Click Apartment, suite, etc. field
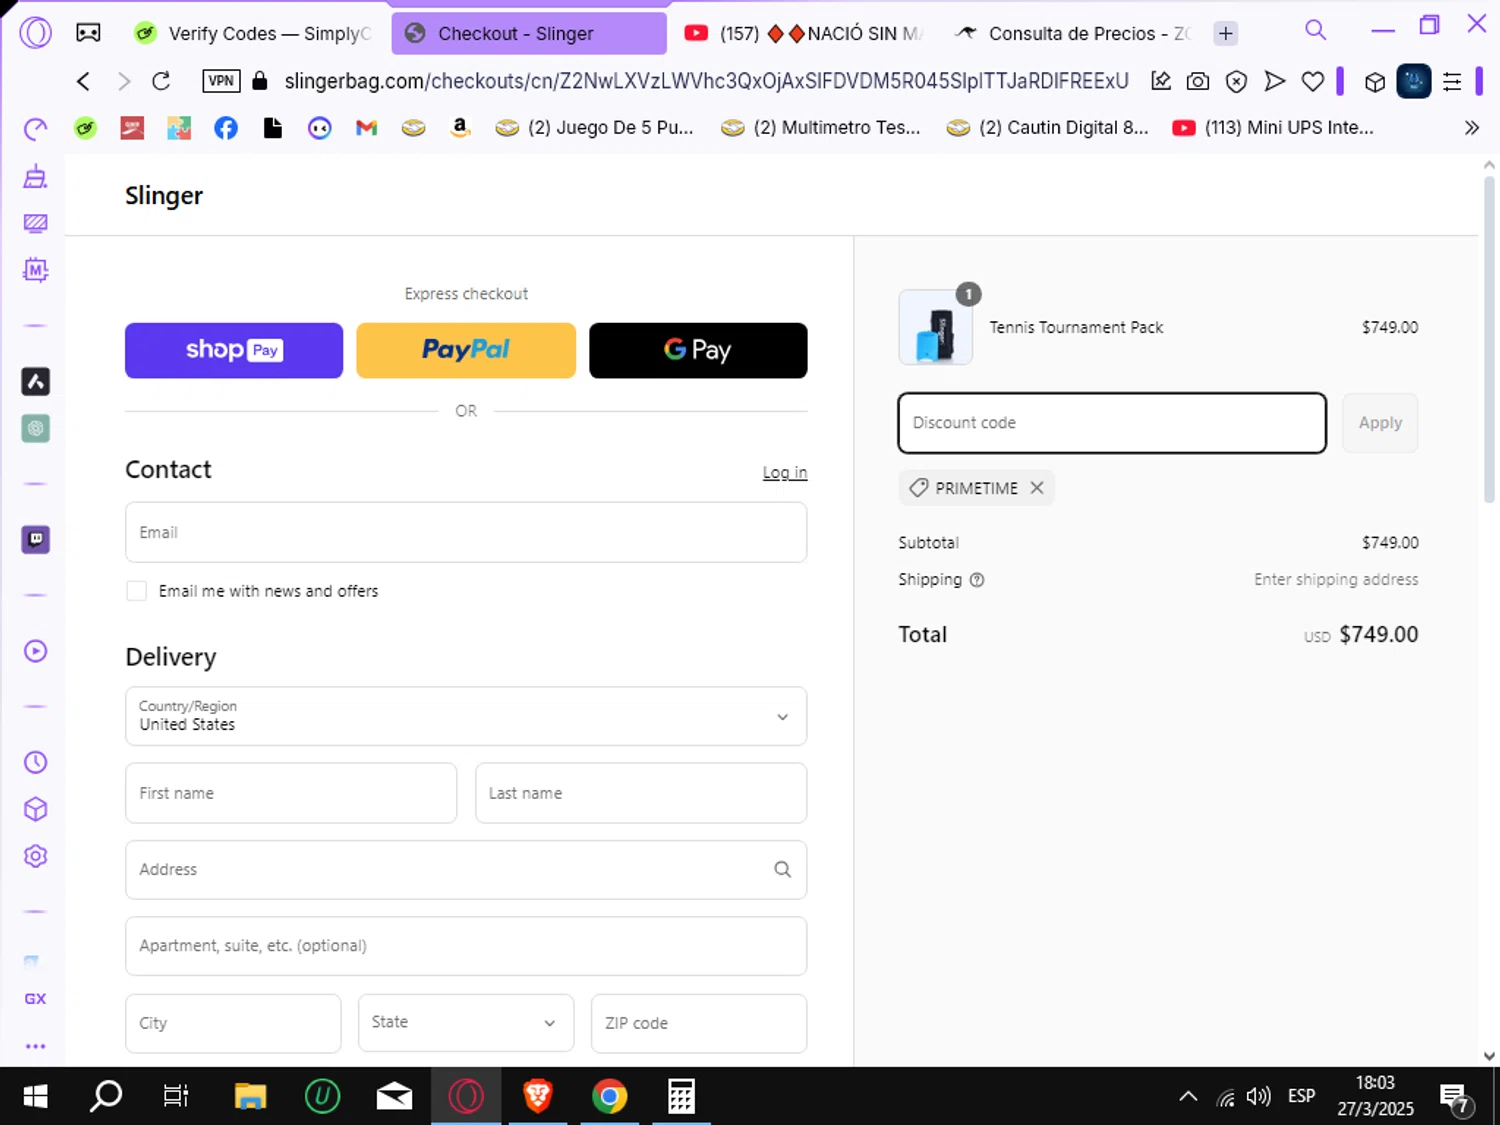 click(x=466, y=946)
